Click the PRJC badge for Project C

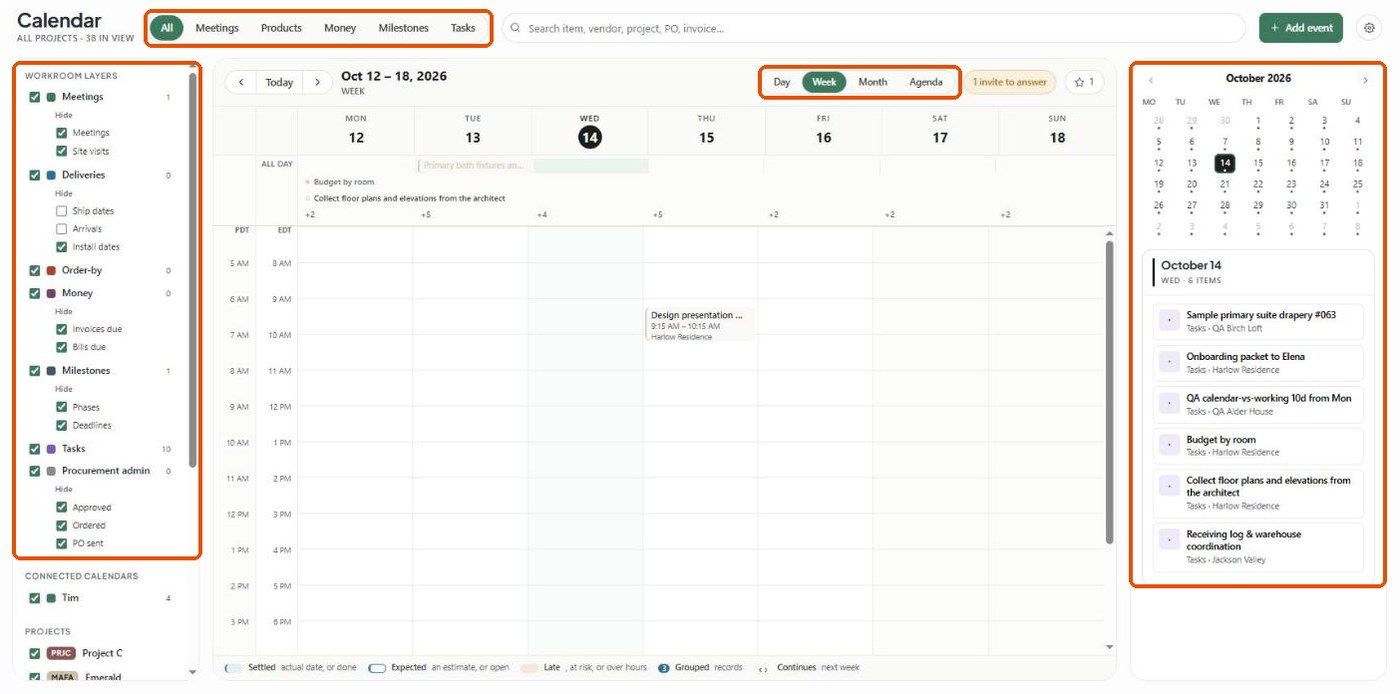click(x=61, y=653)
